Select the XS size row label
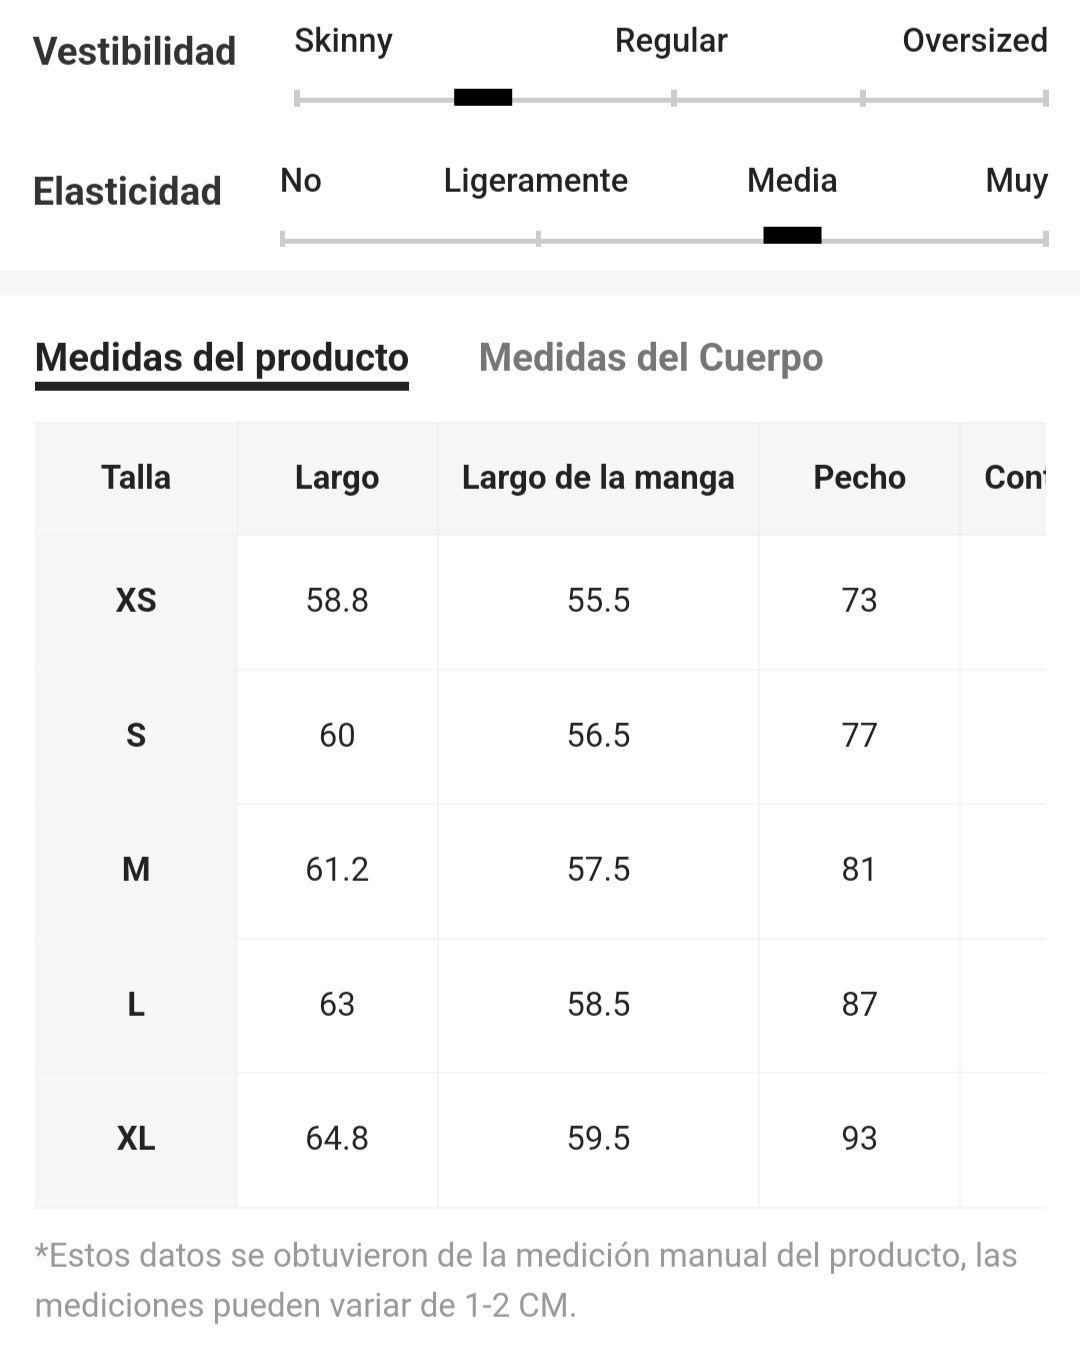1080x1353 pixels. click(136, 600)
